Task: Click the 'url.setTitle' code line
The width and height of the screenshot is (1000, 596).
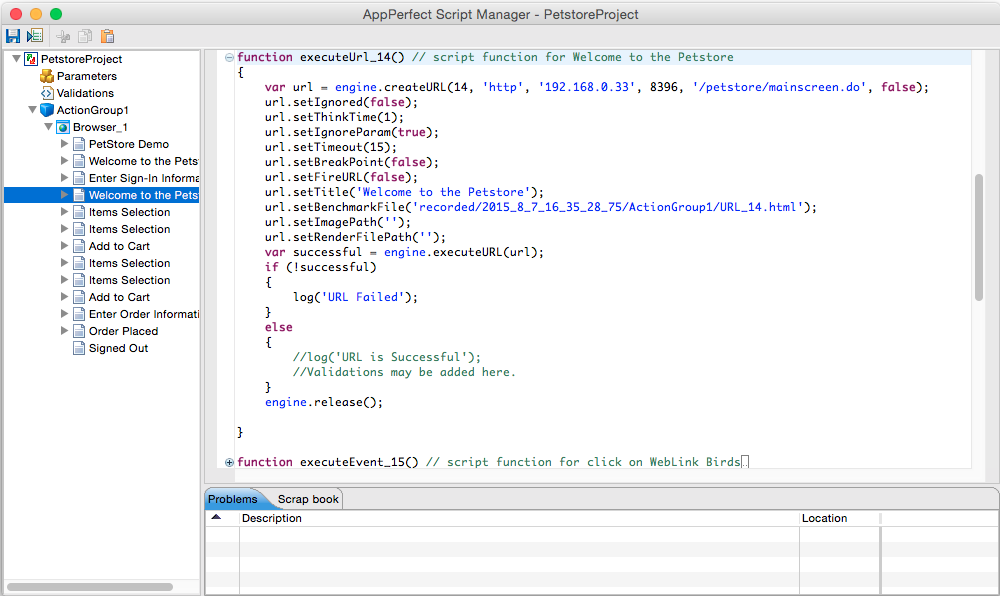Action: 404,192
